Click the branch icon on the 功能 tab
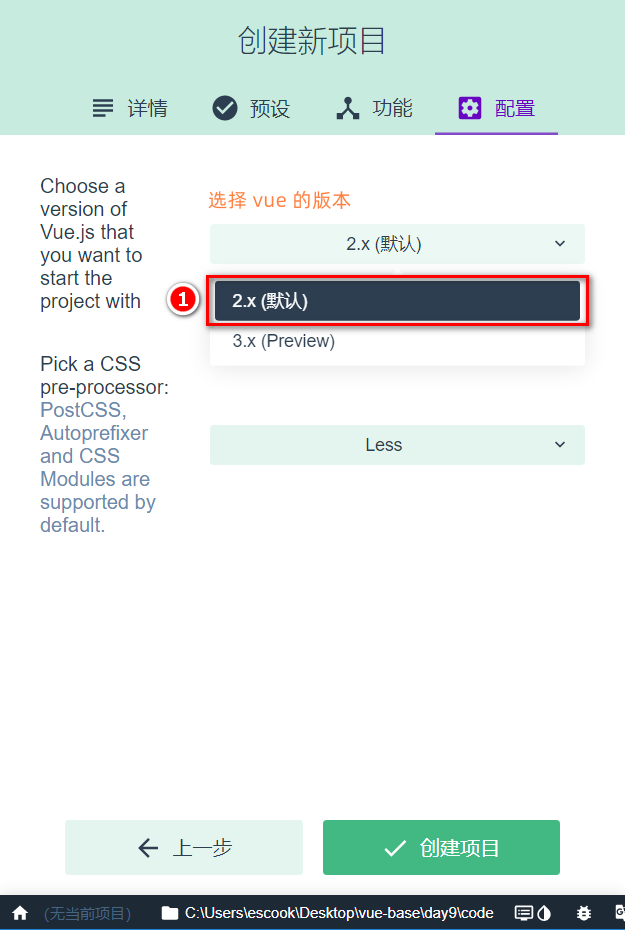The height and width of the screenshot is (930, 625). tap(347, 107)
